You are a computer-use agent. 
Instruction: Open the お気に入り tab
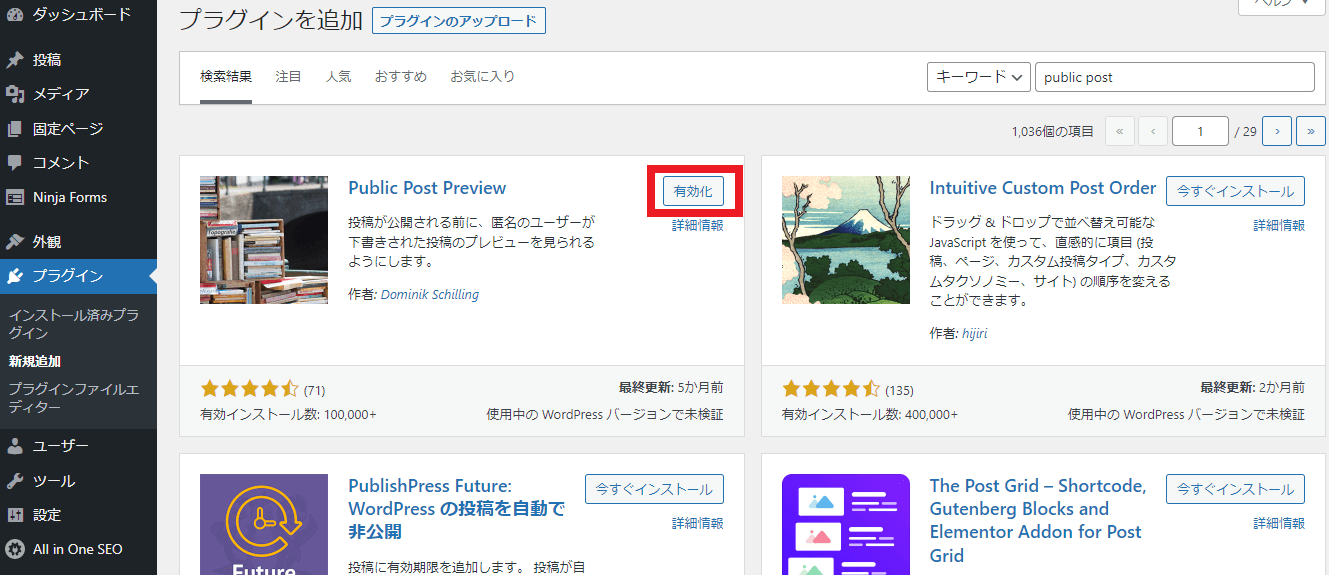(482, 77)
